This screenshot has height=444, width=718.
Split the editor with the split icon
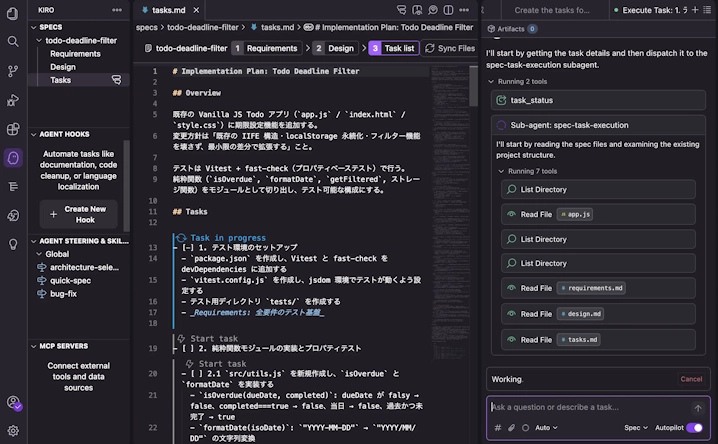[448, 10]
